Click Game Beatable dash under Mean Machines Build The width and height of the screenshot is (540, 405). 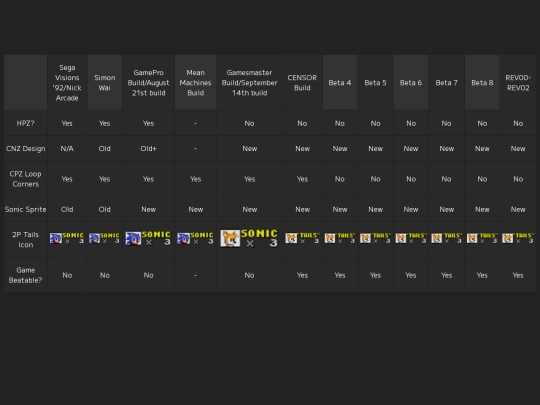pyautogui.click(x=195, y=275)
